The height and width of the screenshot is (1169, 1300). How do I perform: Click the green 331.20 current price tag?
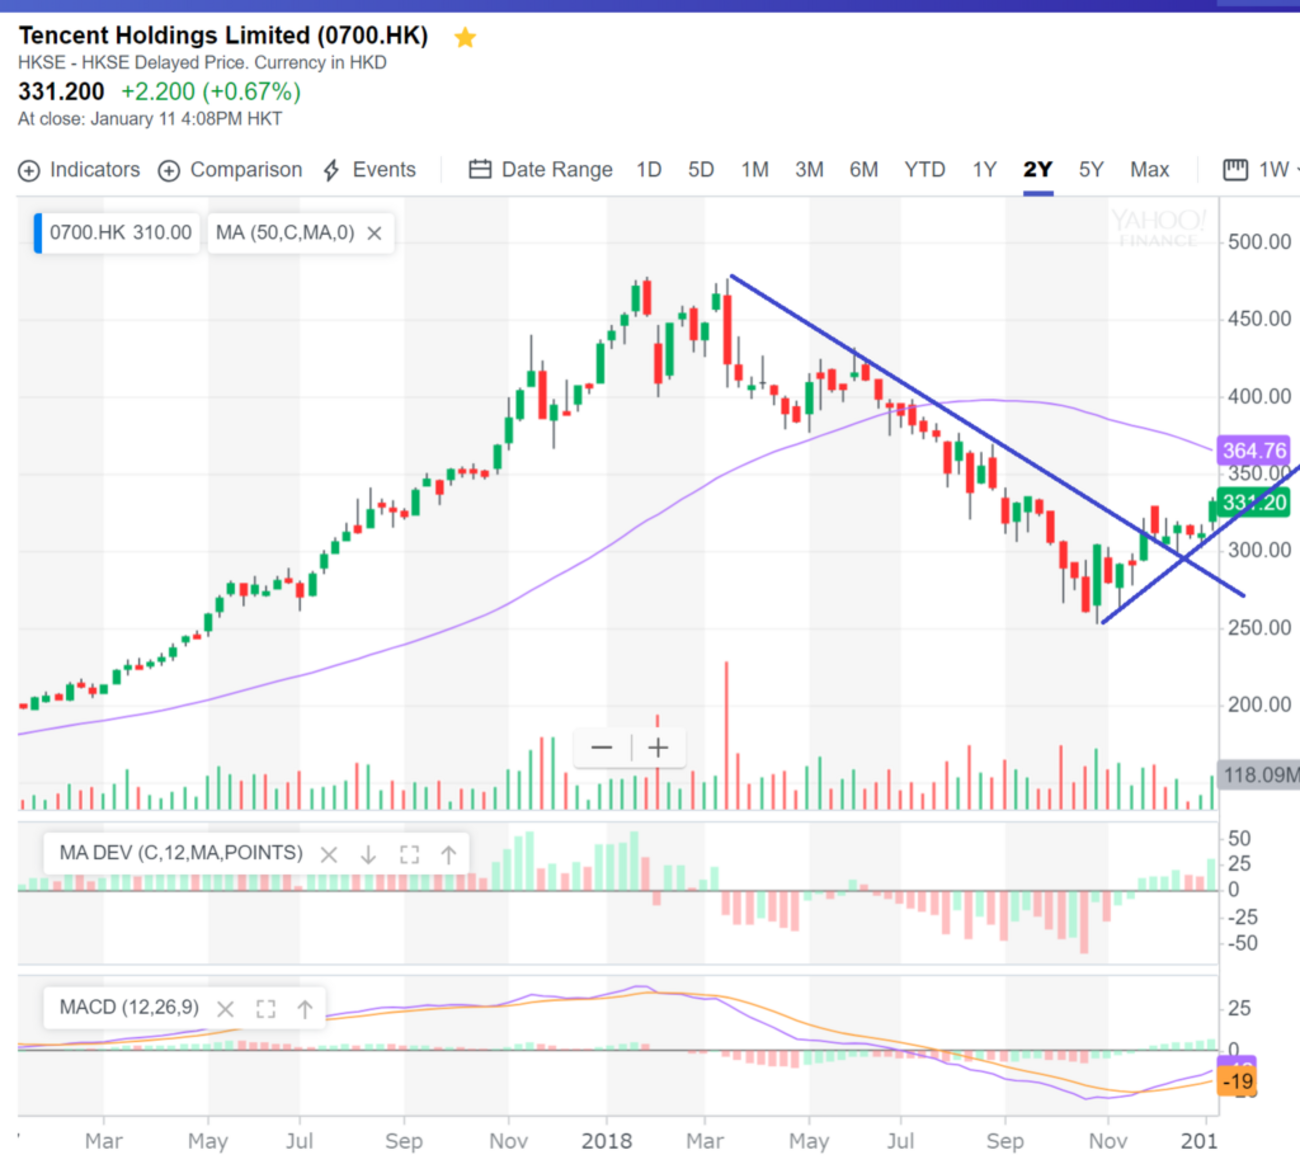(1254, 503)
